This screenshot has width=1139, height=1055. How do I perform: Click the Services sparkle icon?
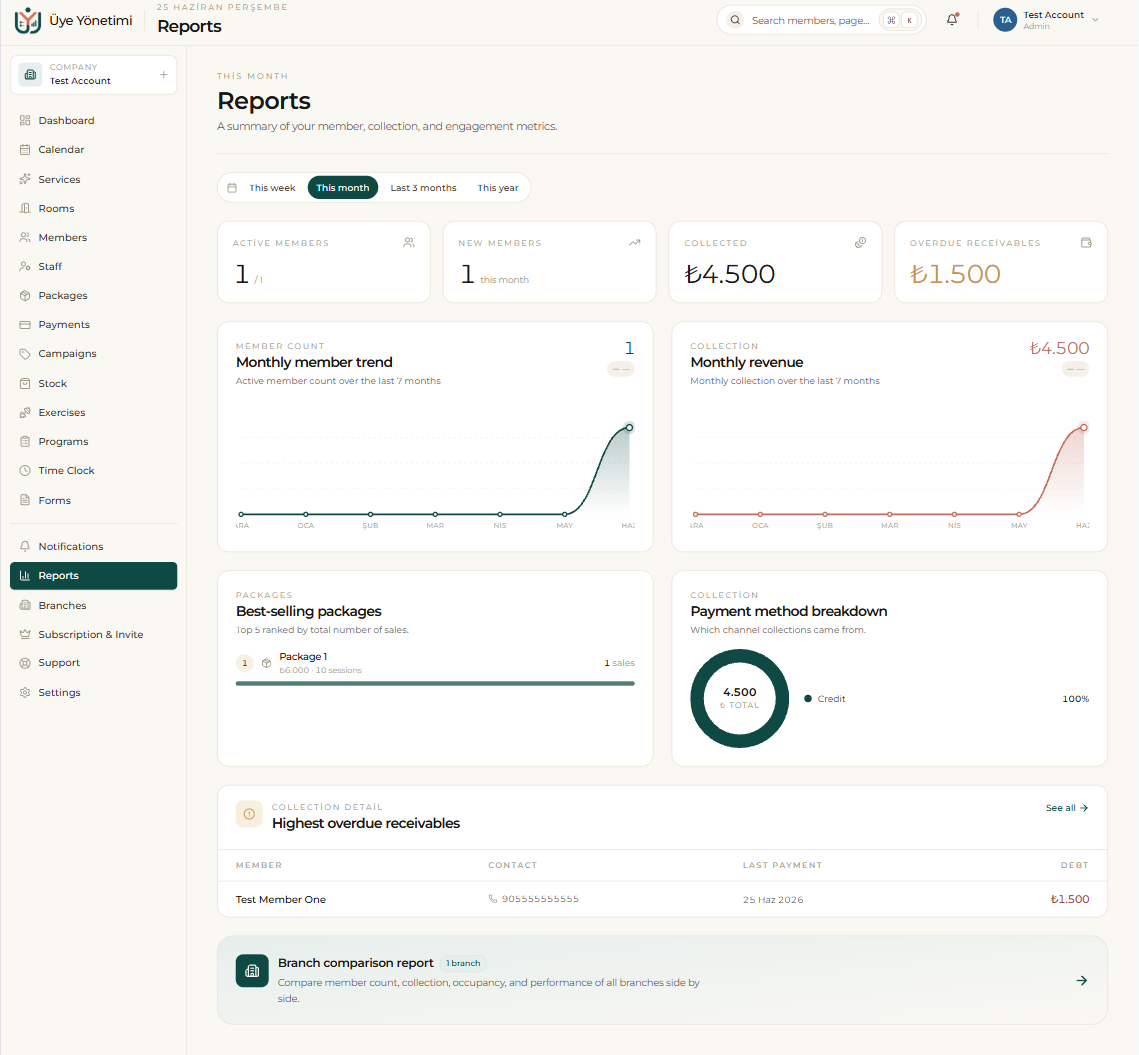click(25, 179)
